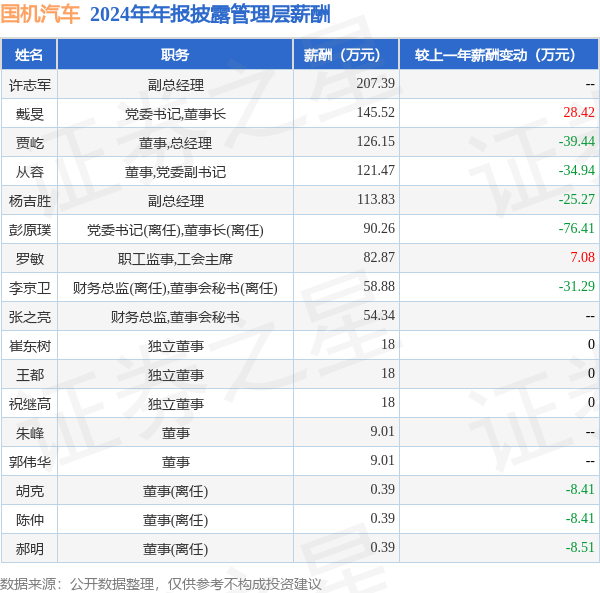This screenshot has height=593, width=600.
Task: Click the 较上一年薪酬变动（万元） header
Action: click(x=499, y=55)
